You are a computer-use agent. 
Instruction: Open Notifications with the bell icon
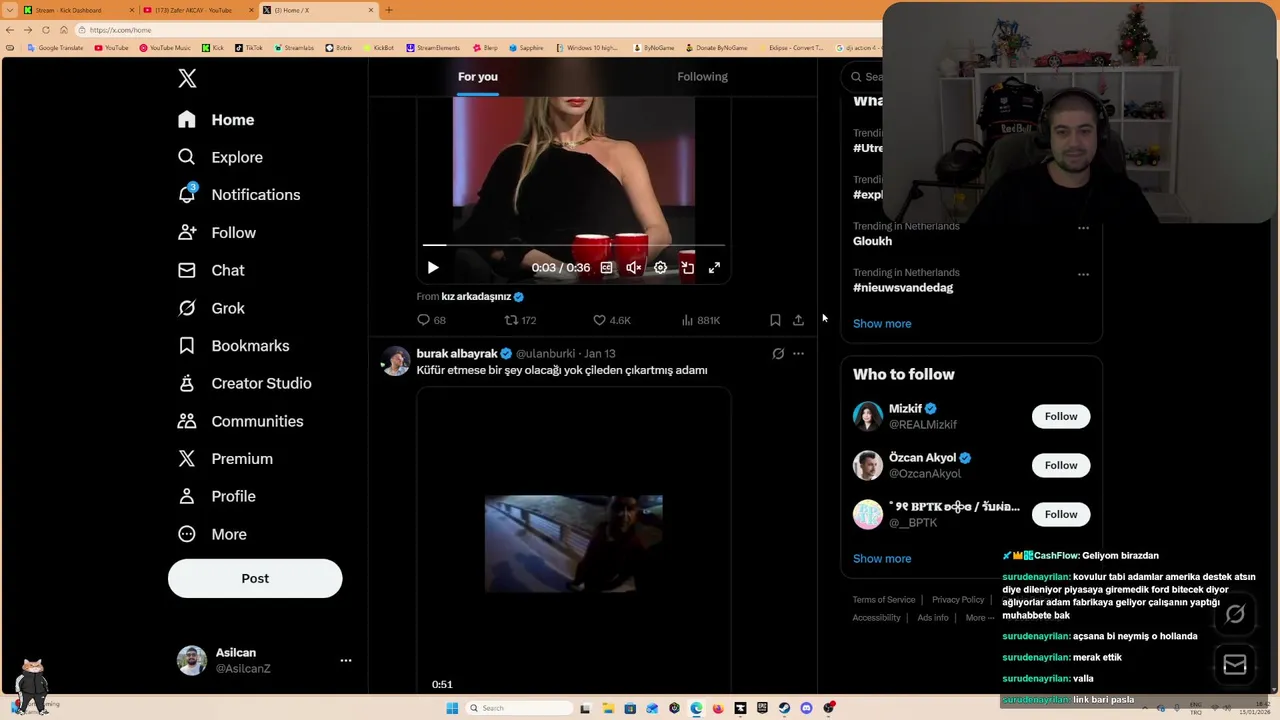coord(238,195)
